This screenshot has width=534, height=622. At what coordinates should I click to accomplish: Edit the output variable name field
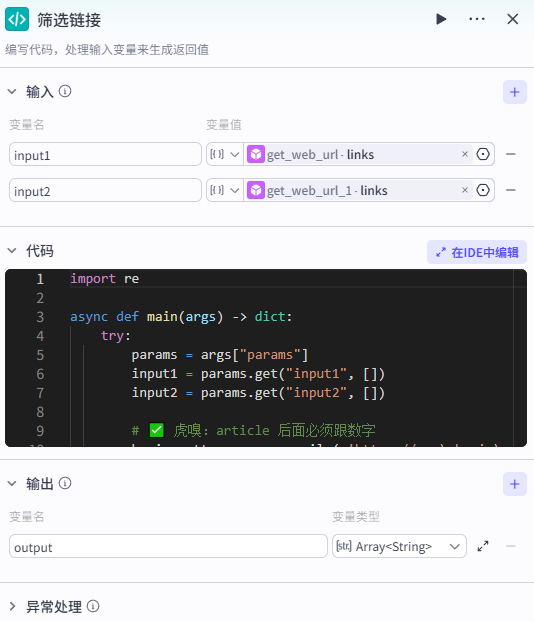(168, 546)
